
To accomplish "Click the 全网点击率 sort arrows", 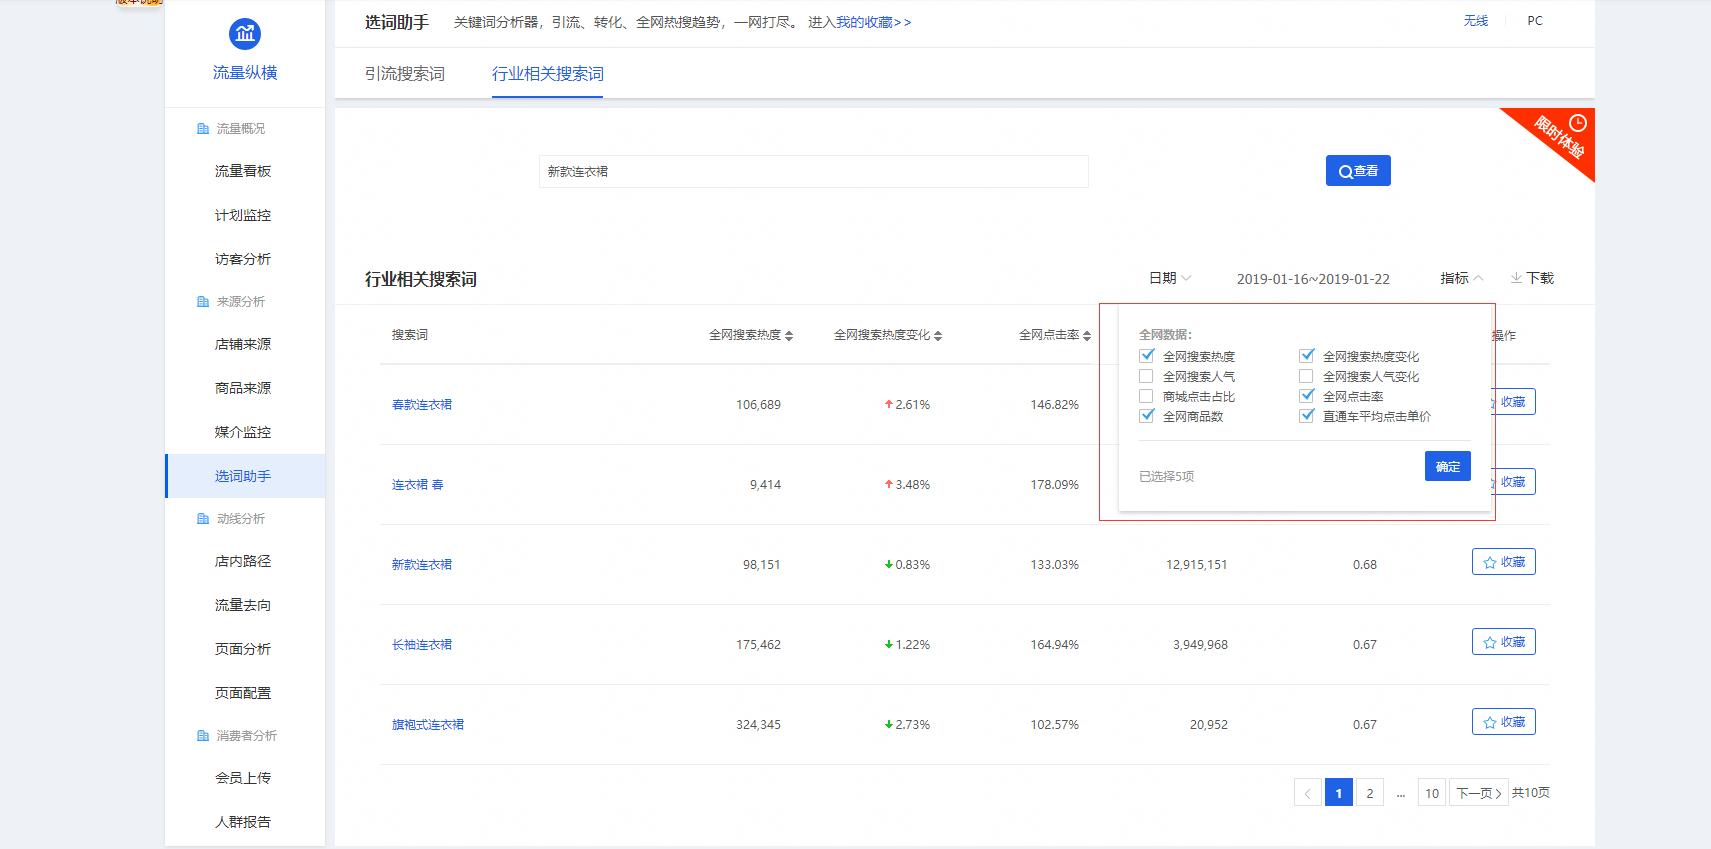I will tap(1087, 336).
